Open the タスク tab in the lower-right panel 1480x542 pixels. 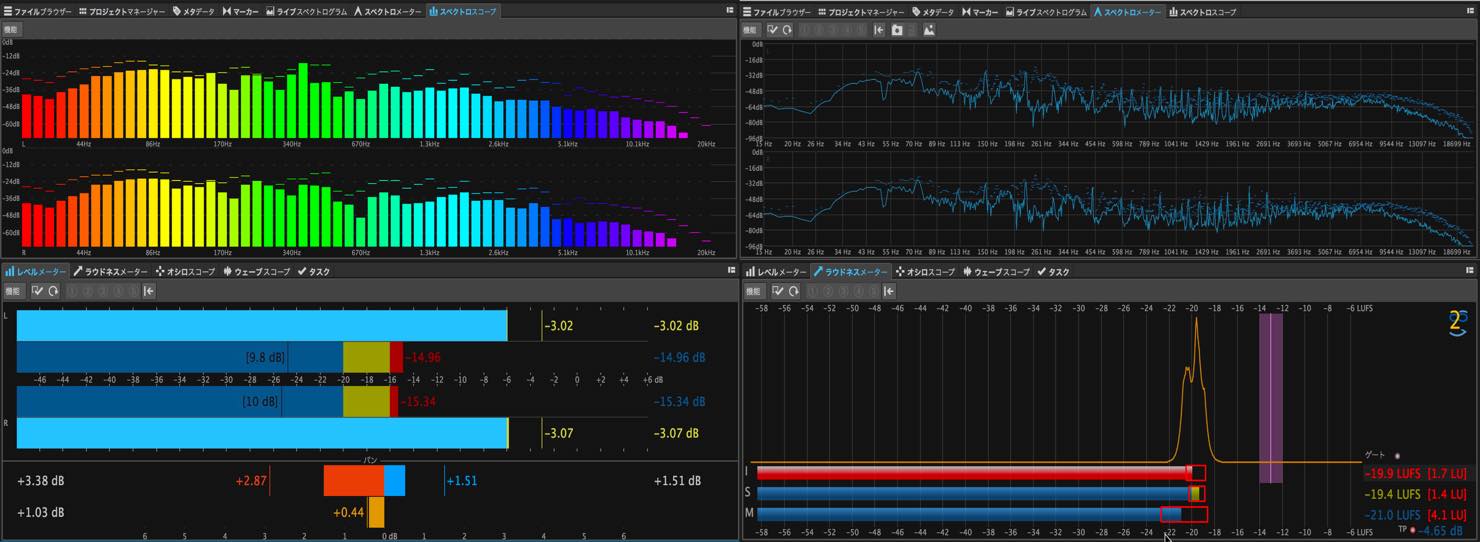1054,272
